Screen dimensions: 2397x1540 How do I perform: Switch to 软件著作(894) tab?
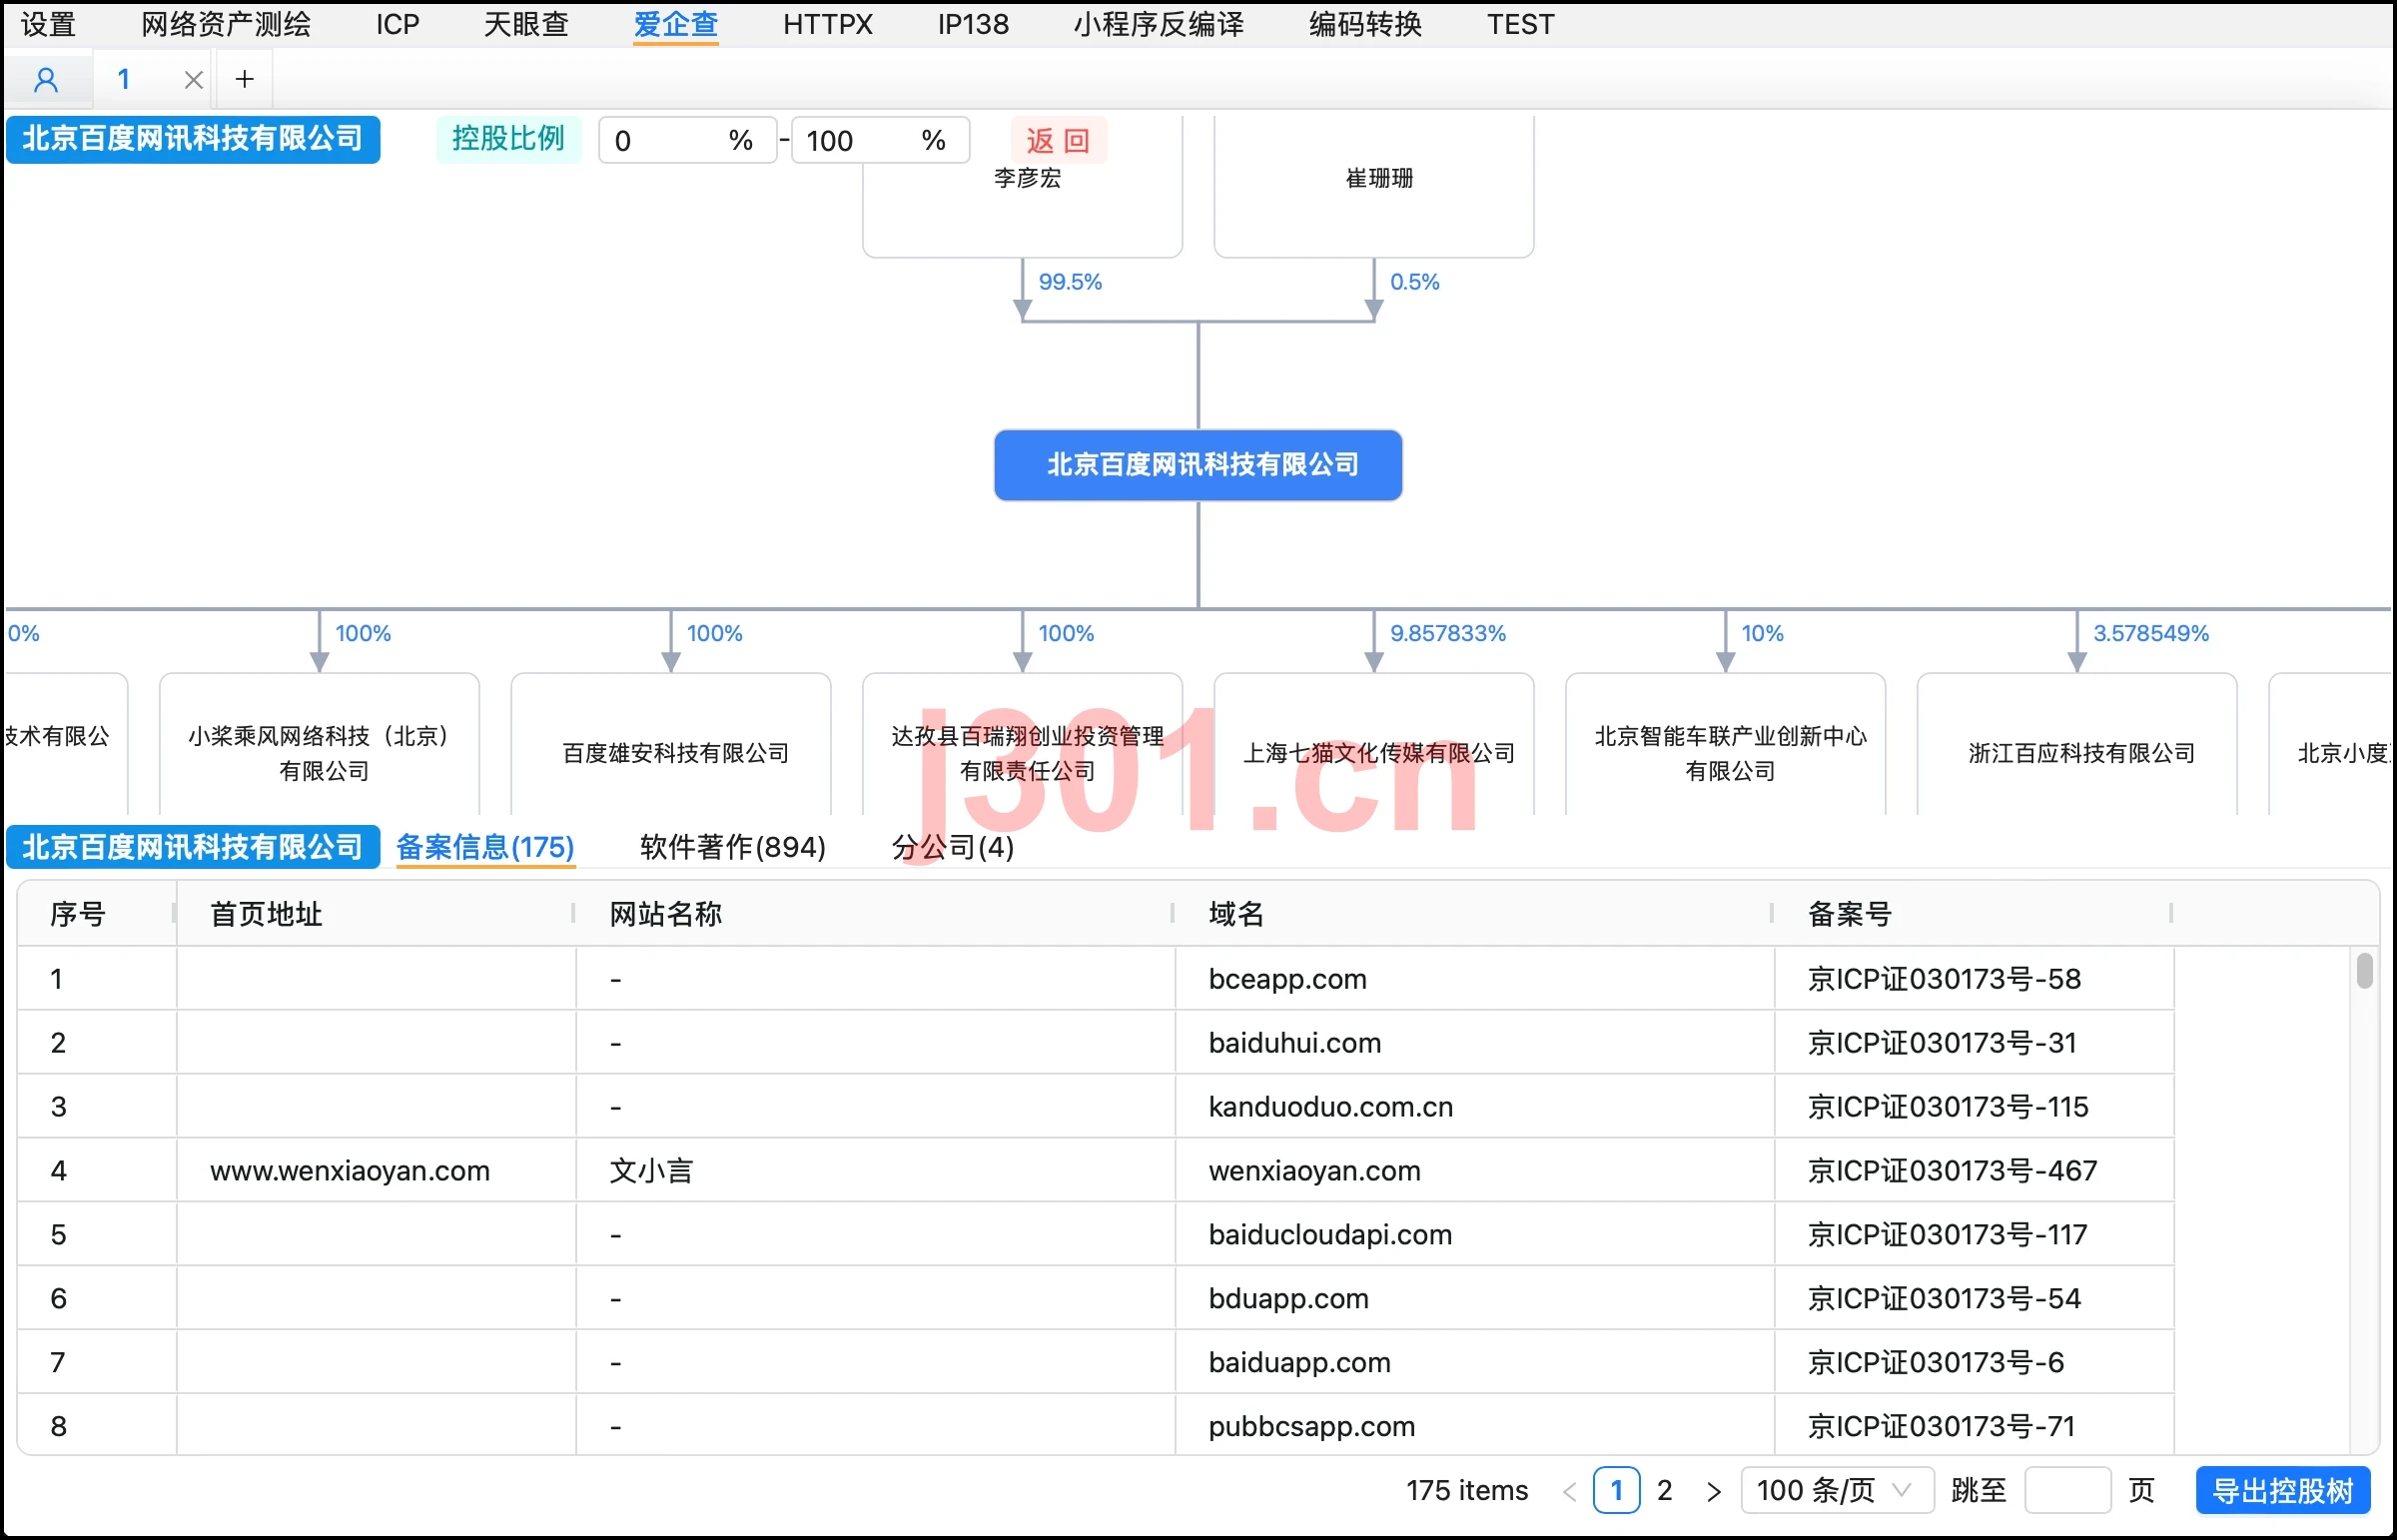[733, 848]
